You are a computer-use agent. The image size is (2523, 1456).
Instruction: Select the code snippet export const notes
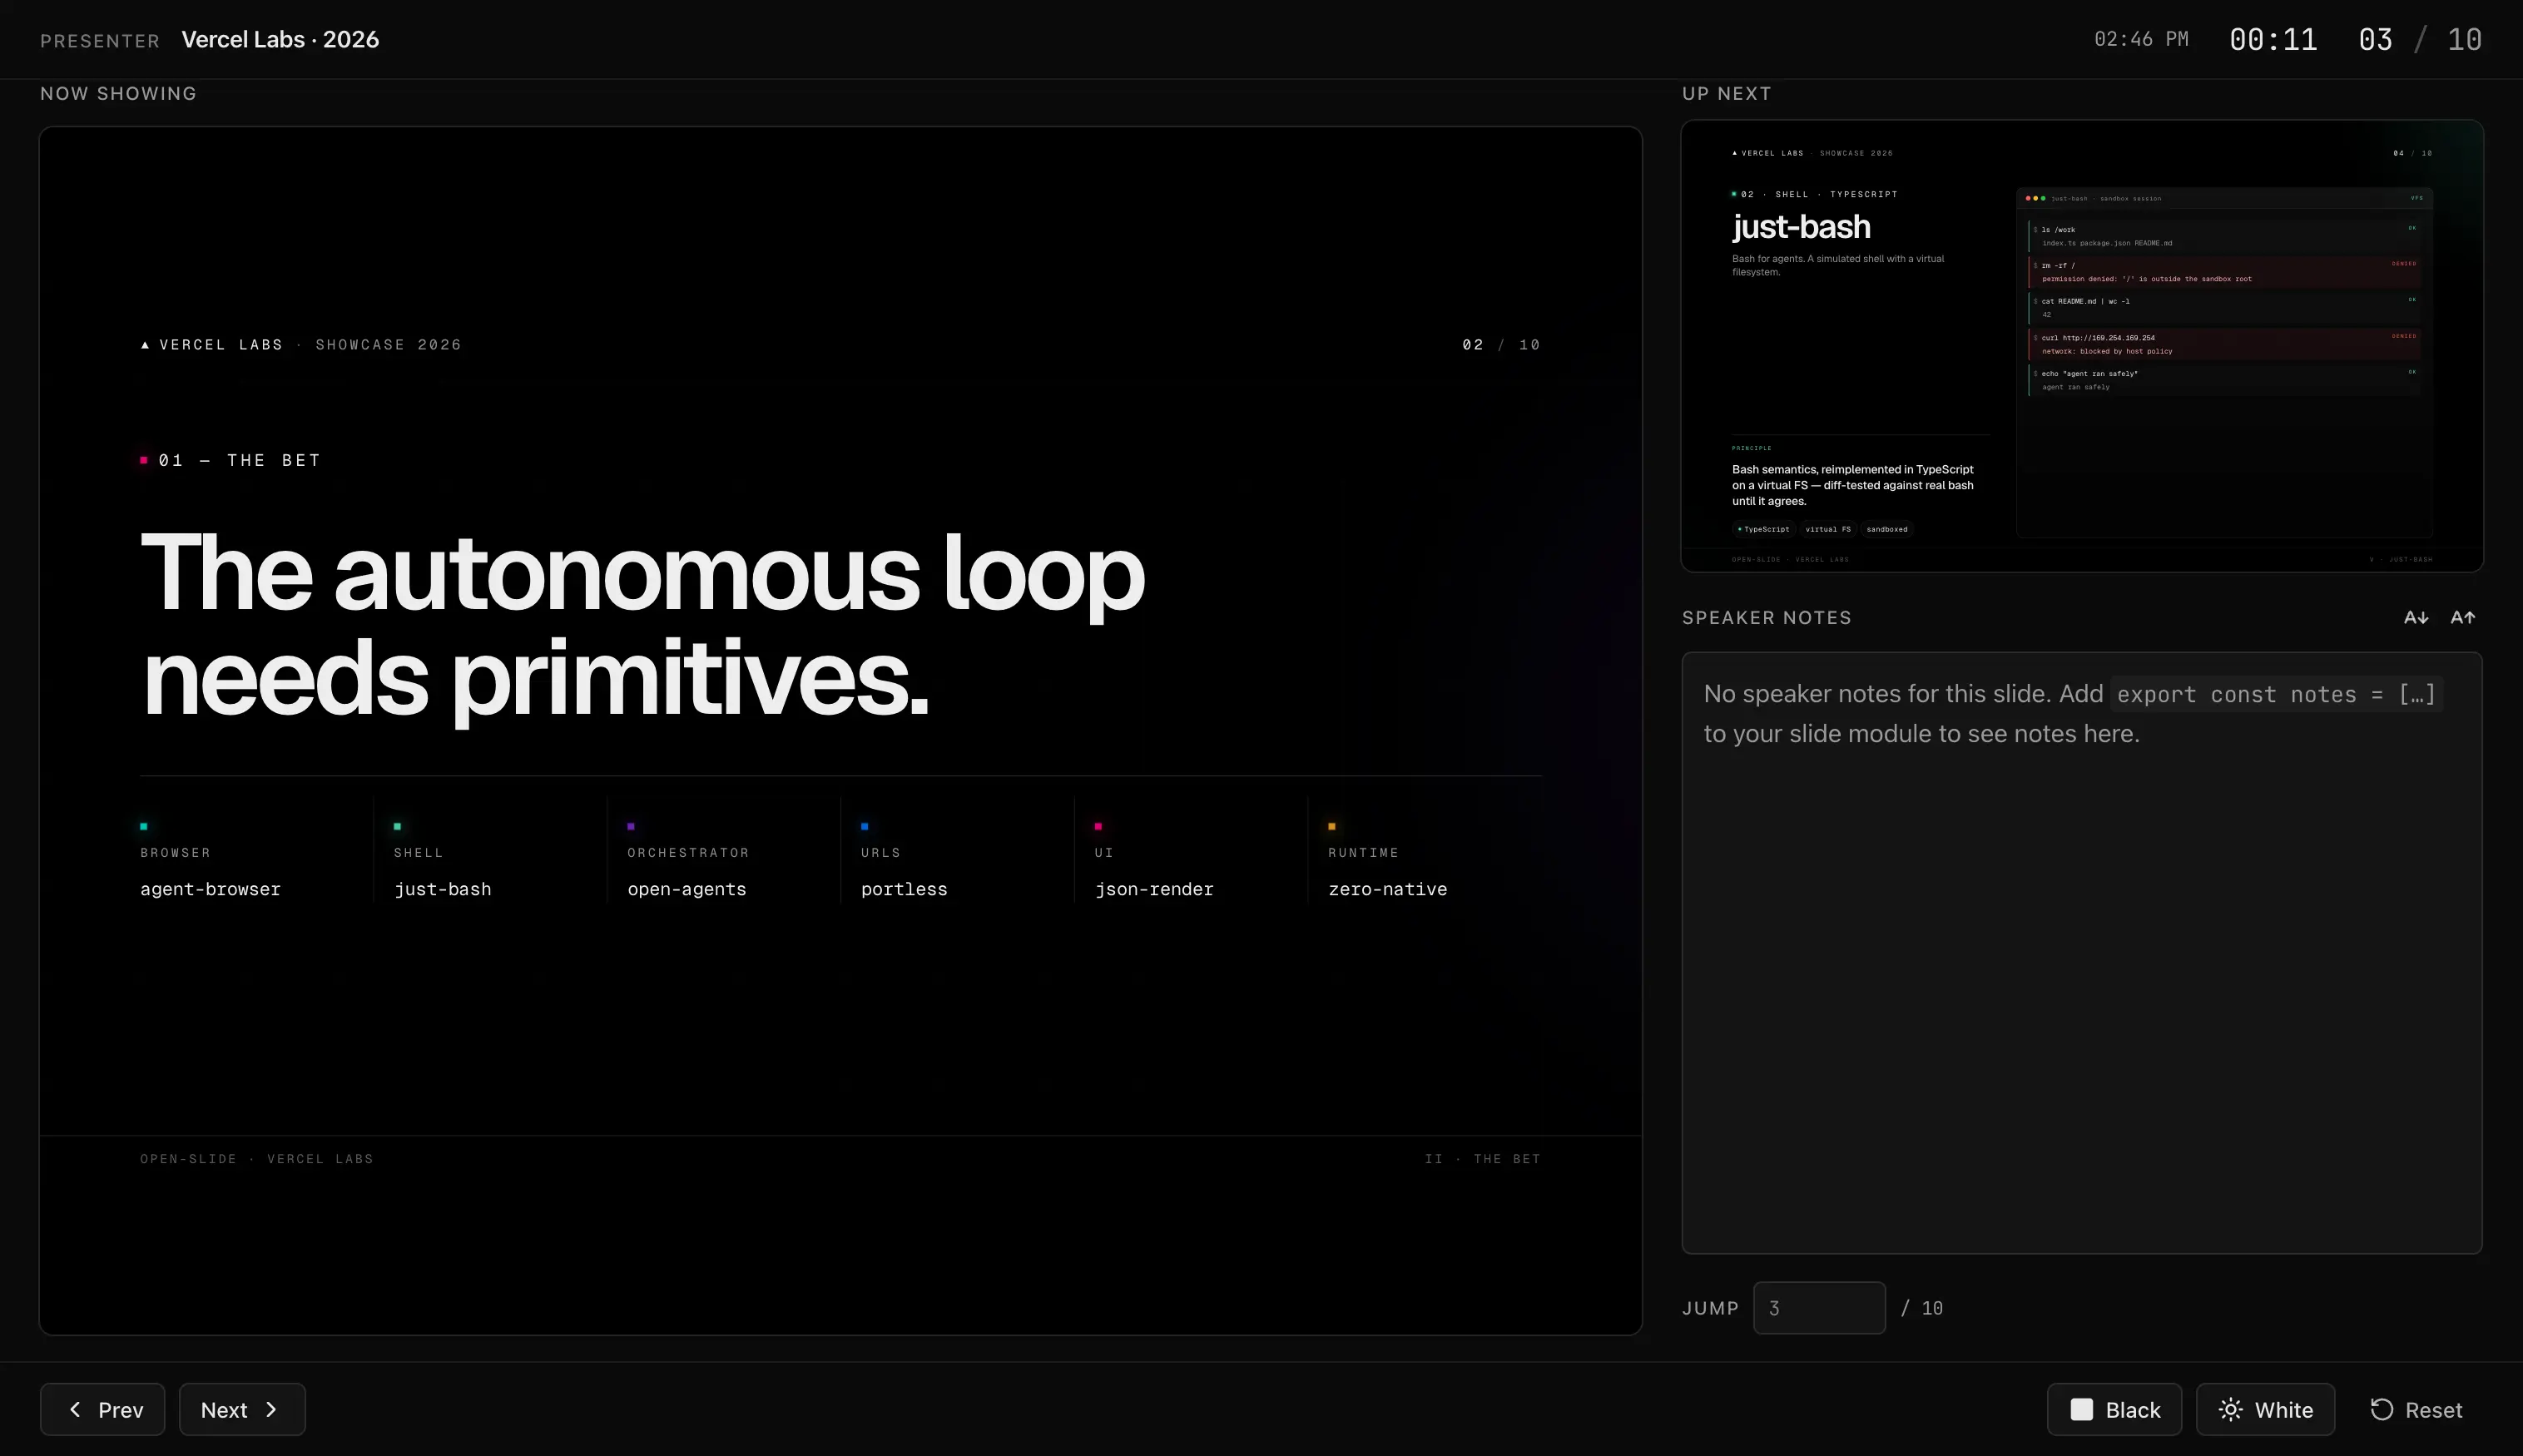(2276, 694)
